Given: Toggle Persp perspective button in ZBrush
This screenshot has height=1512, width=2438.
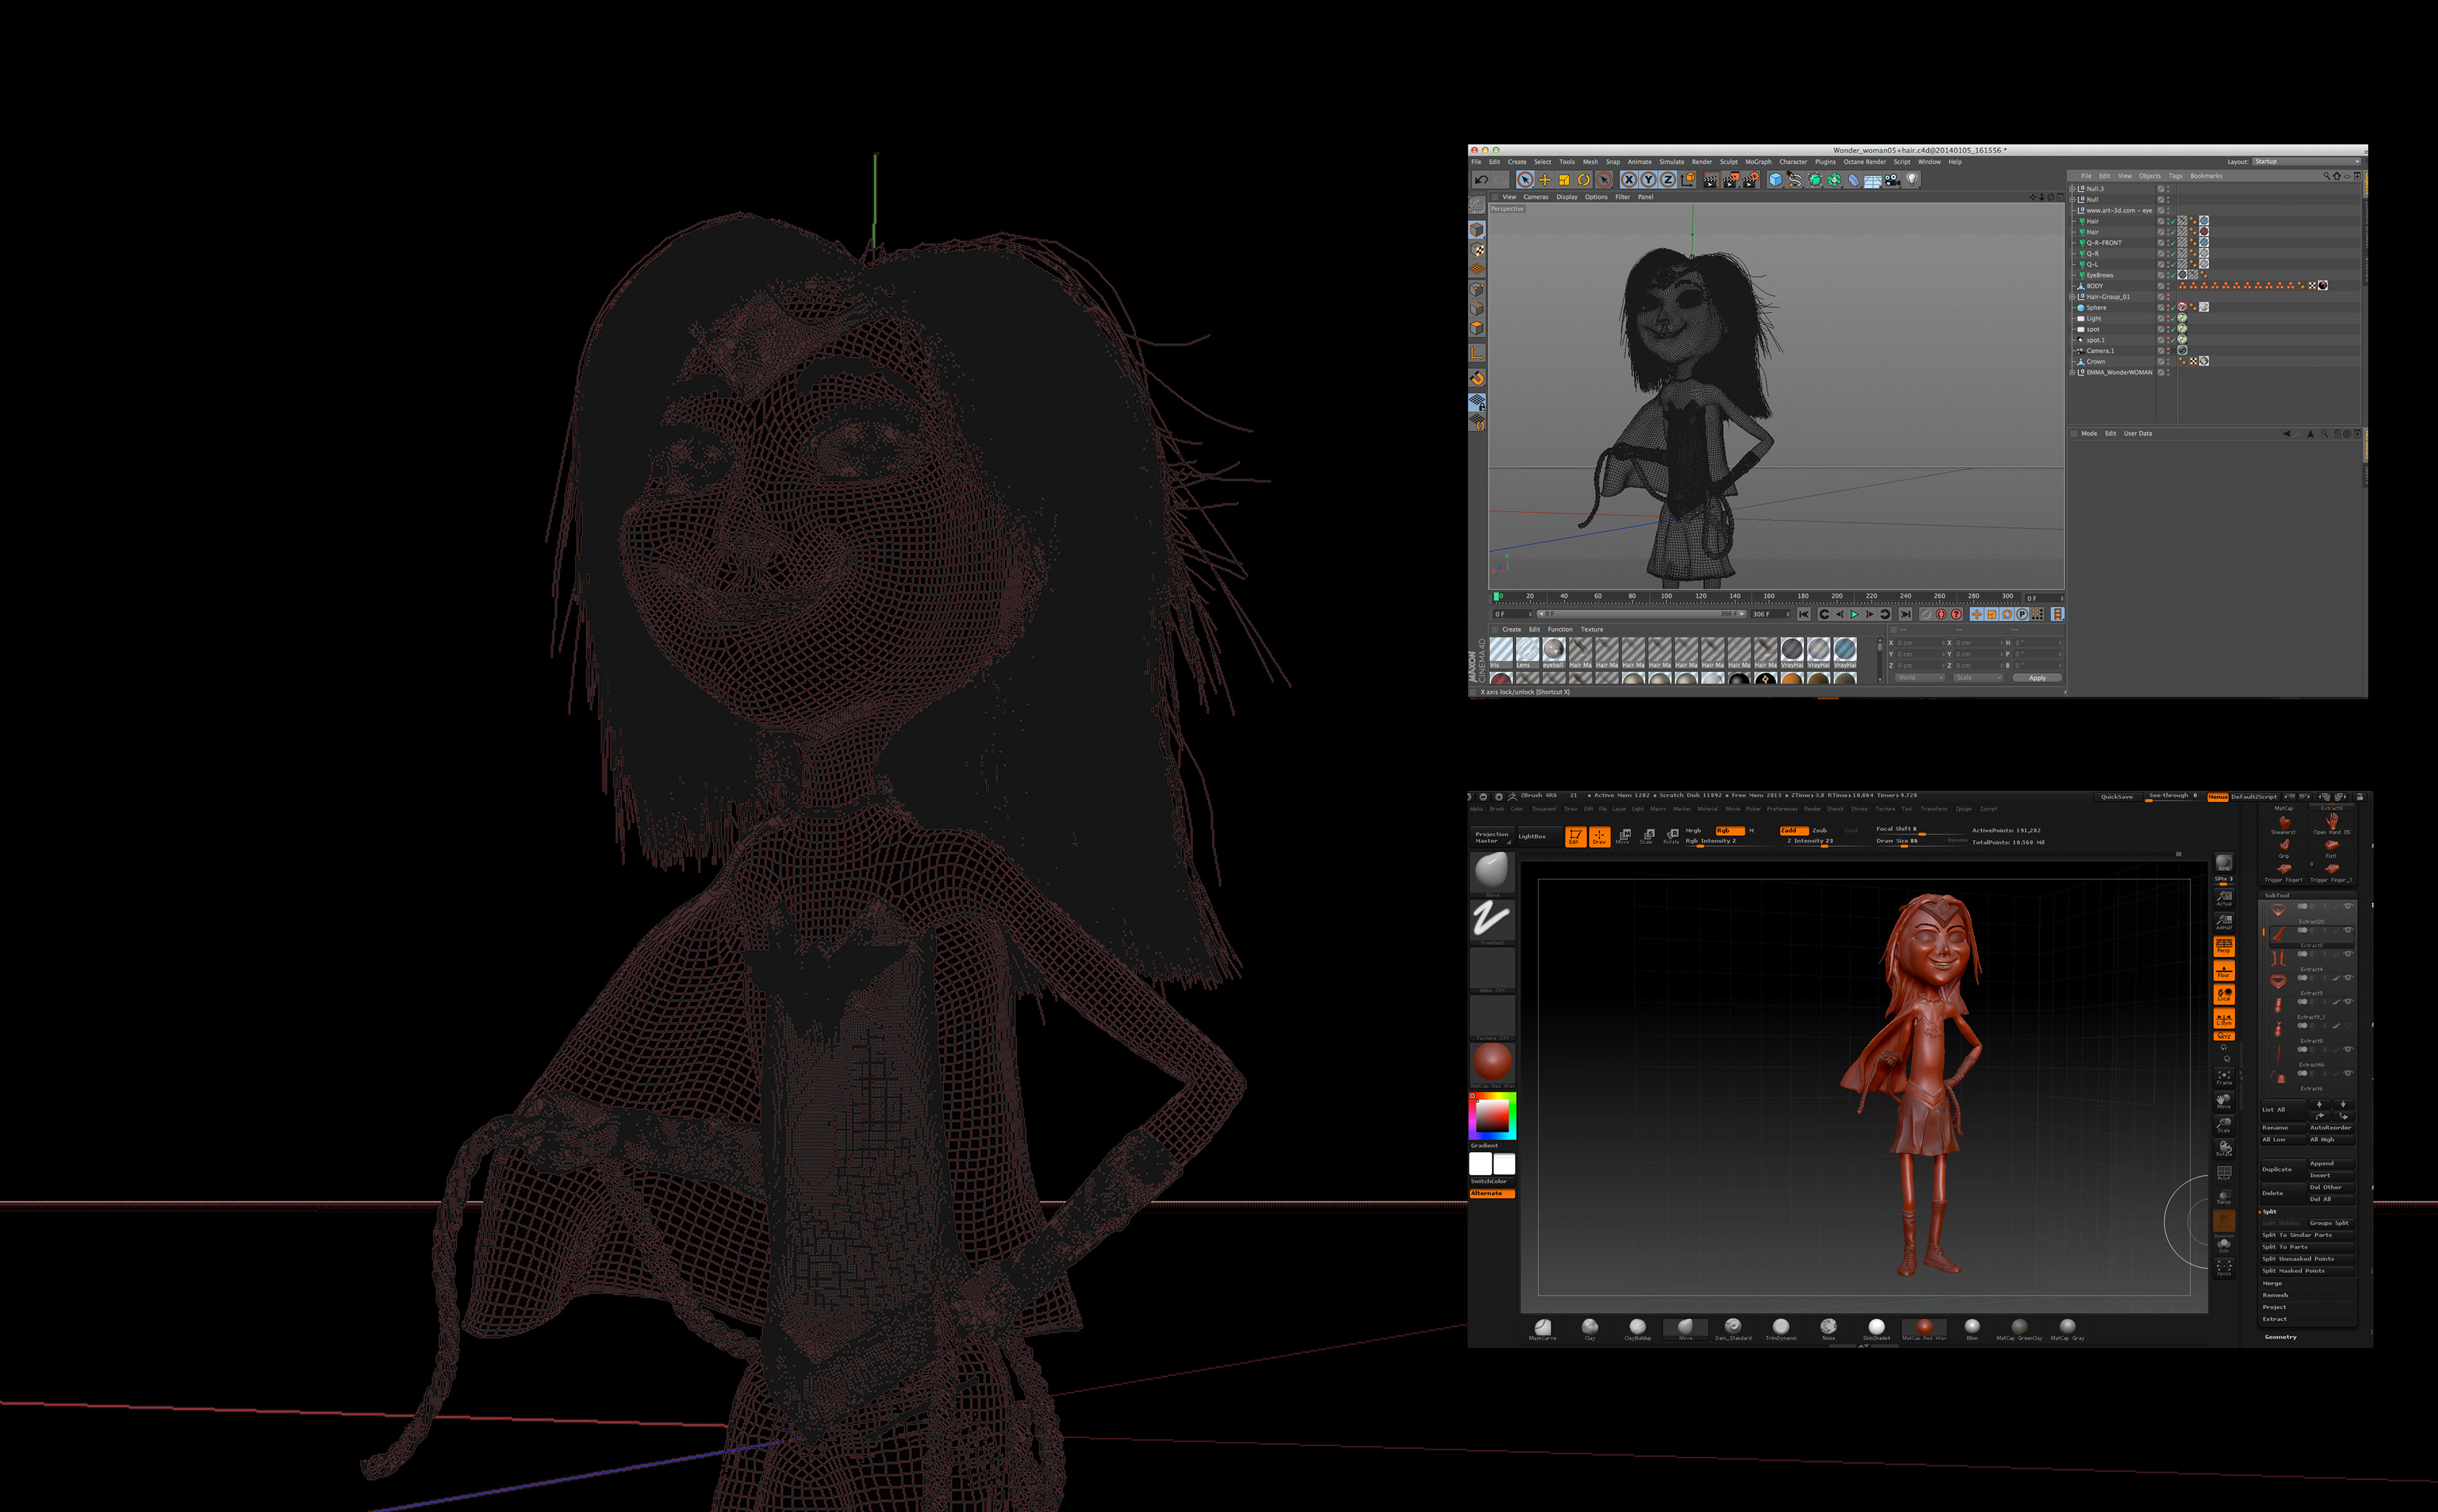Looking at the screenshot, I should (2224, 947).
